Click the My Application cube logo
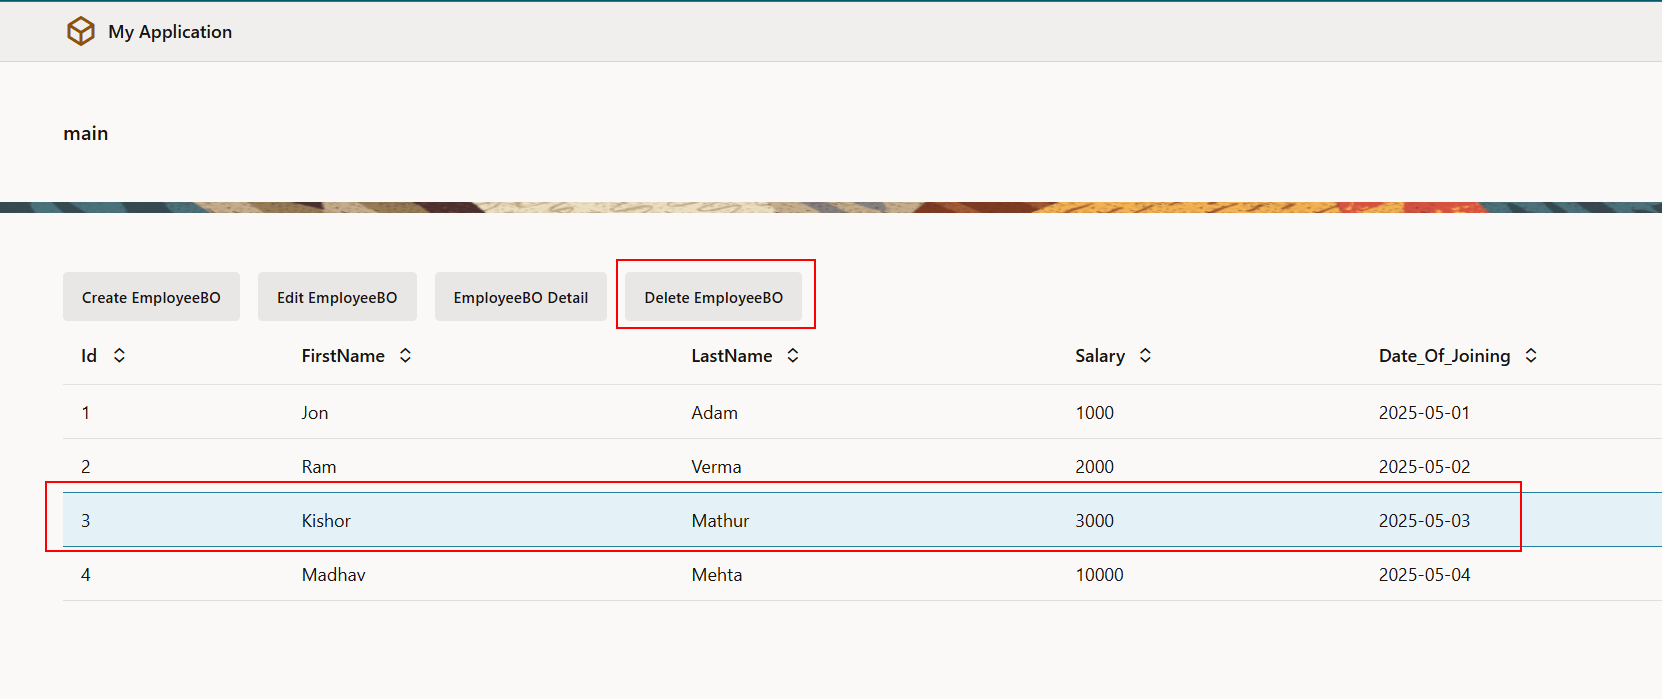Screen dimensions: 1662x699 coord(80,32)
